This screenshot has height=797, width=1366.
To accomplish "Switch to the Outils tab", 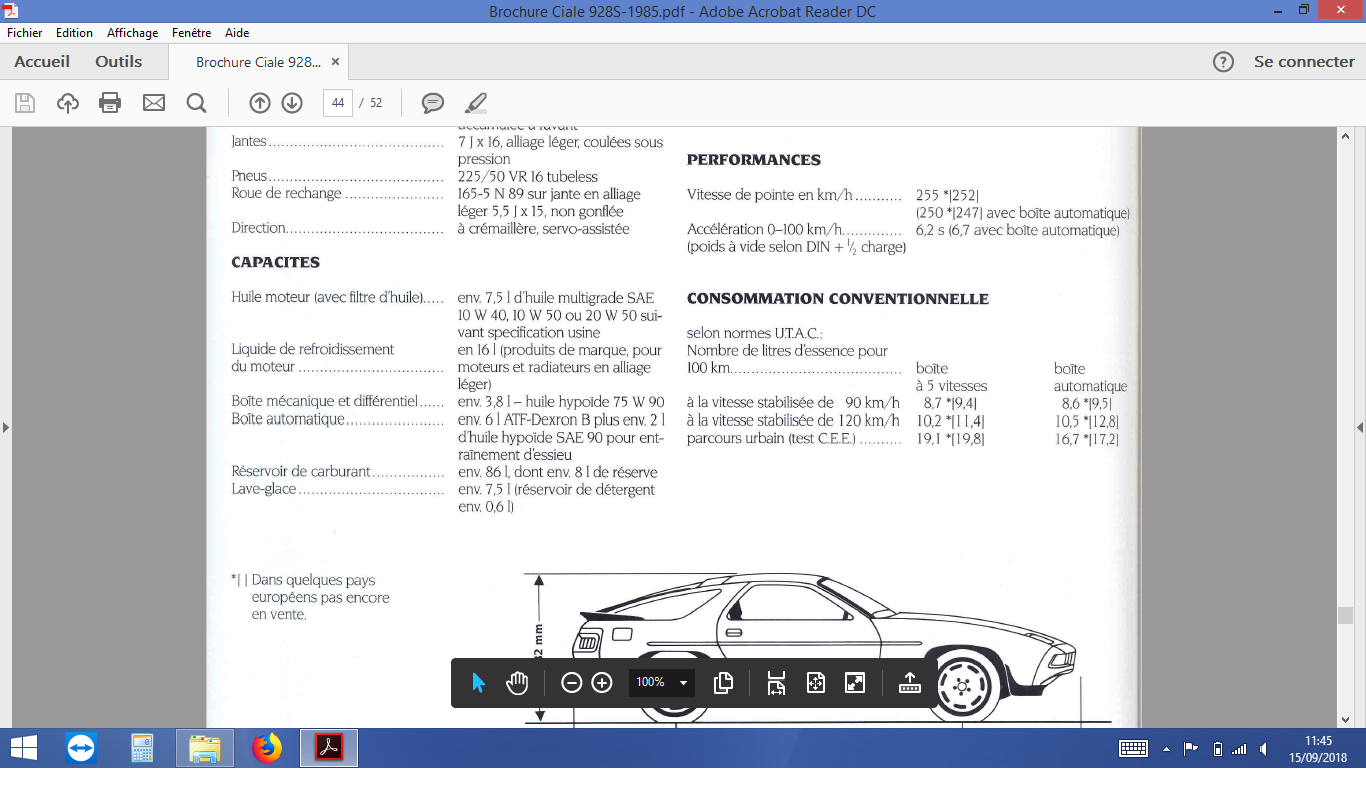I will (119, 62).
